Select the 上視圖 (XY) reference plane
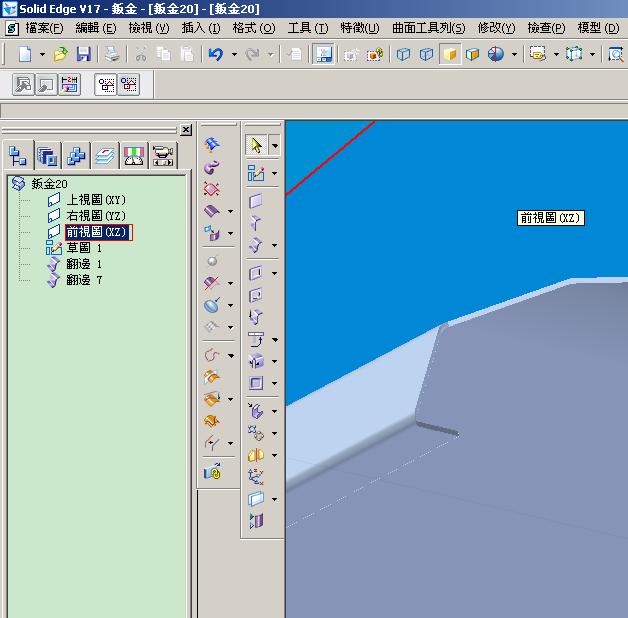This screenshot has height=618, width=628. click(96, 199)
